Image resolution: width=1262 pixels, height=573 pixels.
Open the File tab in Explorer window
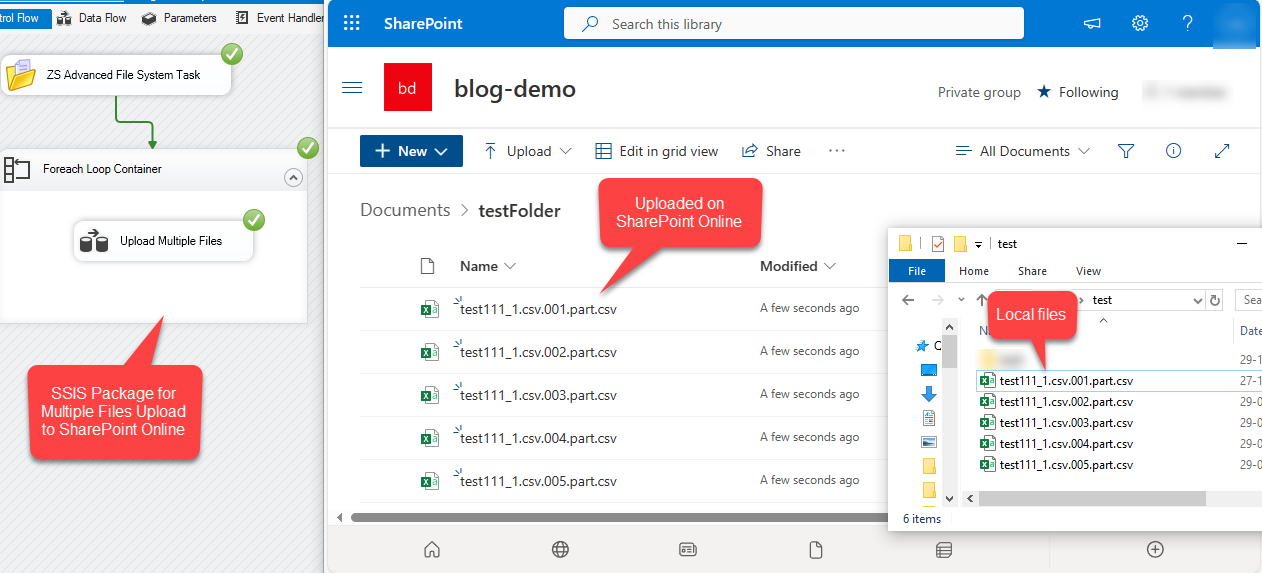pyautogui.click(x=917, y=271)
